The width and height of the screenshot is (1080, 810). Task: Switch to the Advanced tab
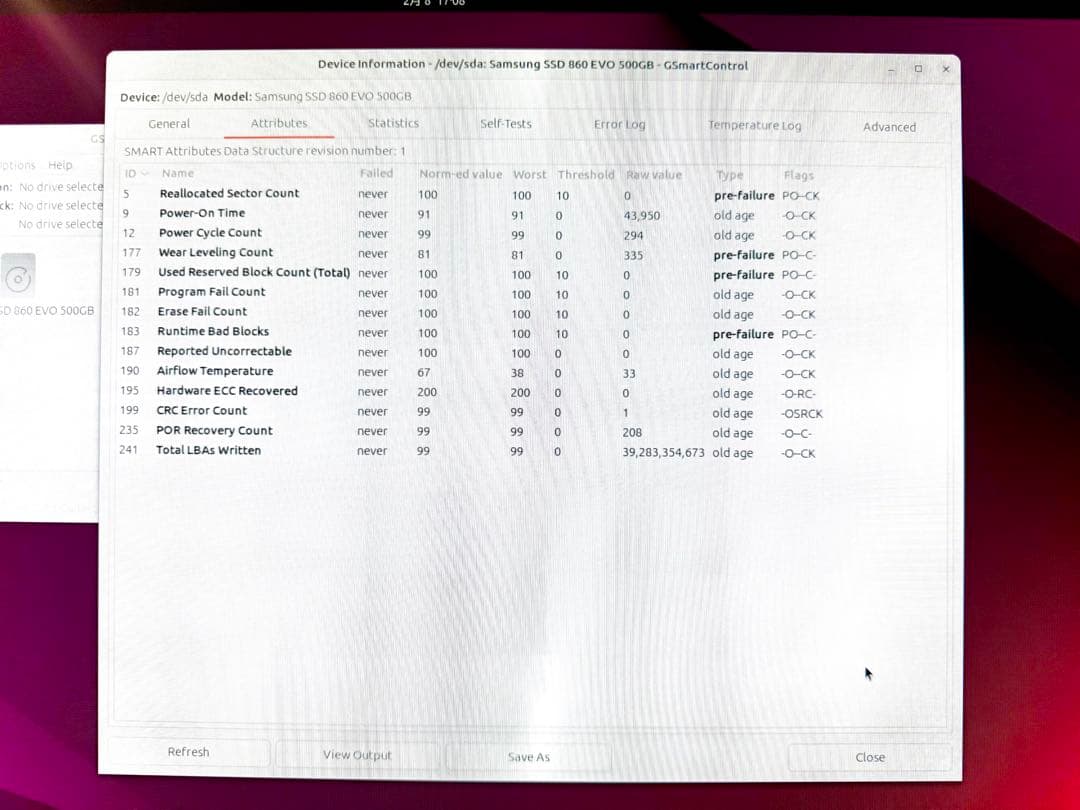coord(889,127)
